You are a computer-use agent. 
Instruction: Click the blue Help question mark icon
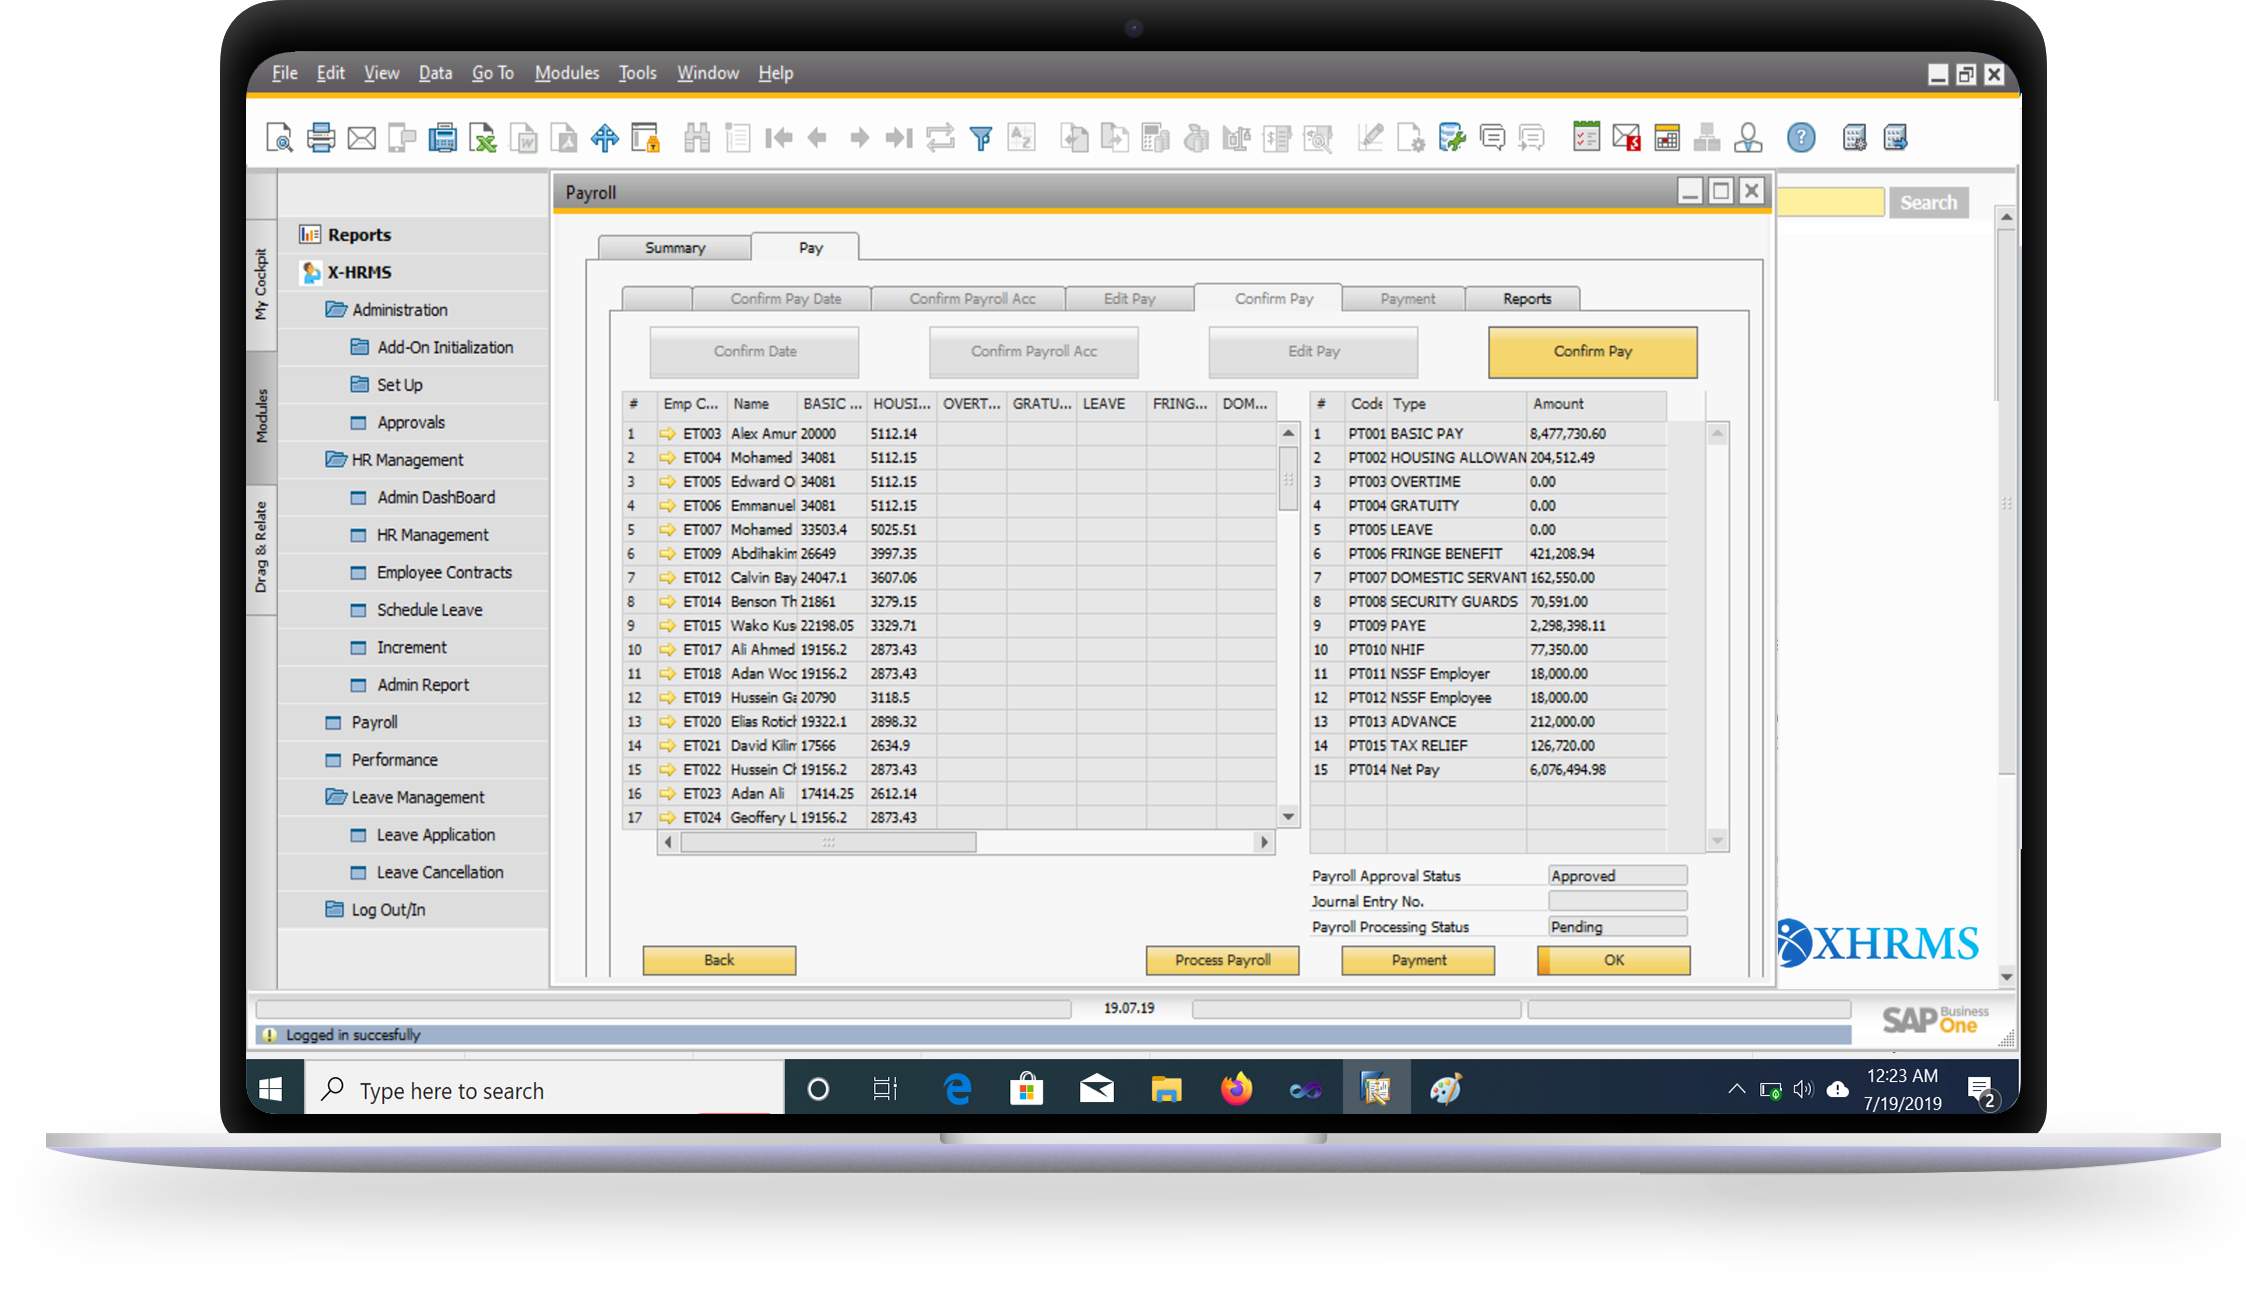click(1800, 138)
